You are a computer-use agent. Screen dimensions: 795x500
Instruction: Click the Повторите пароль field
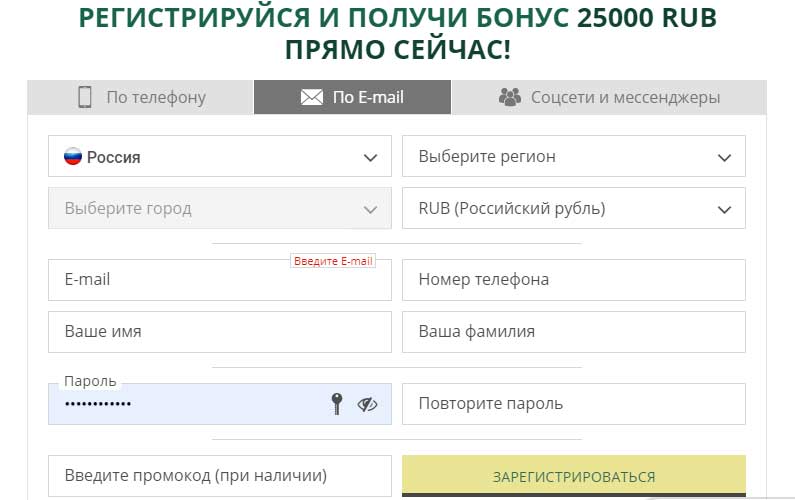[x=574, y=404]
